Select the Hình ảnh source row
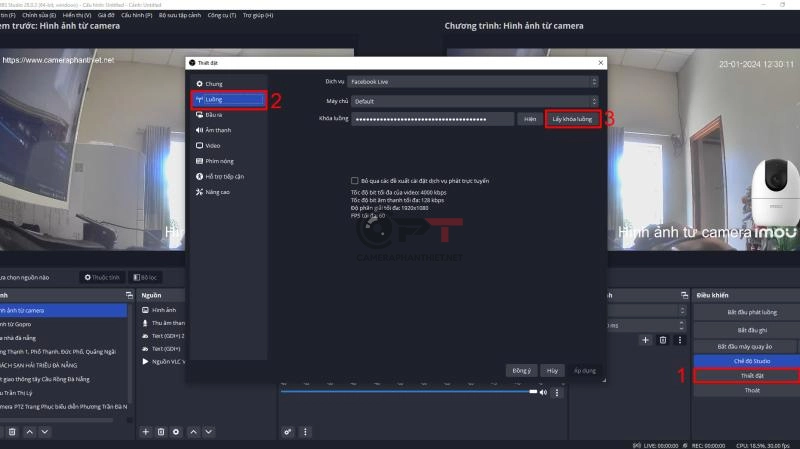The image size is (800, 449). point(162,310)
